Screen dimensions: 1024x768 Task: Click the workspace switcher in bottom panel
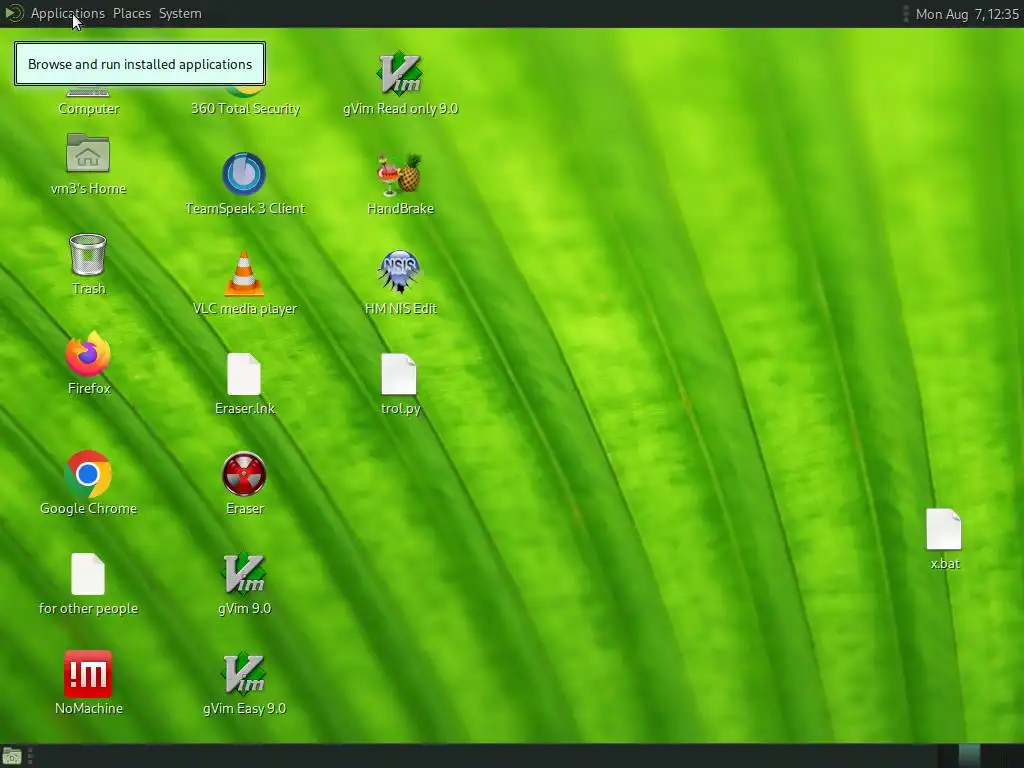click(980, 756)
